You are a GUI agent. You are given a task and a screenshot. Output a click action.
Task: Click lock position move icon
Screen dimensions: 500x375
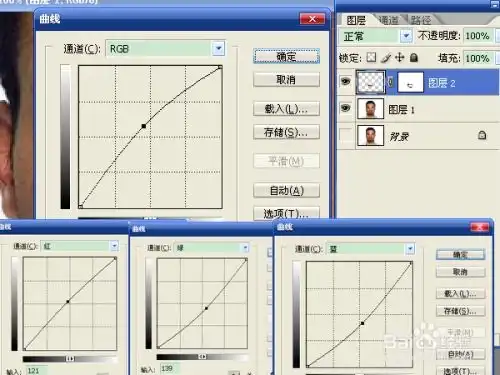tap(399, 58)
